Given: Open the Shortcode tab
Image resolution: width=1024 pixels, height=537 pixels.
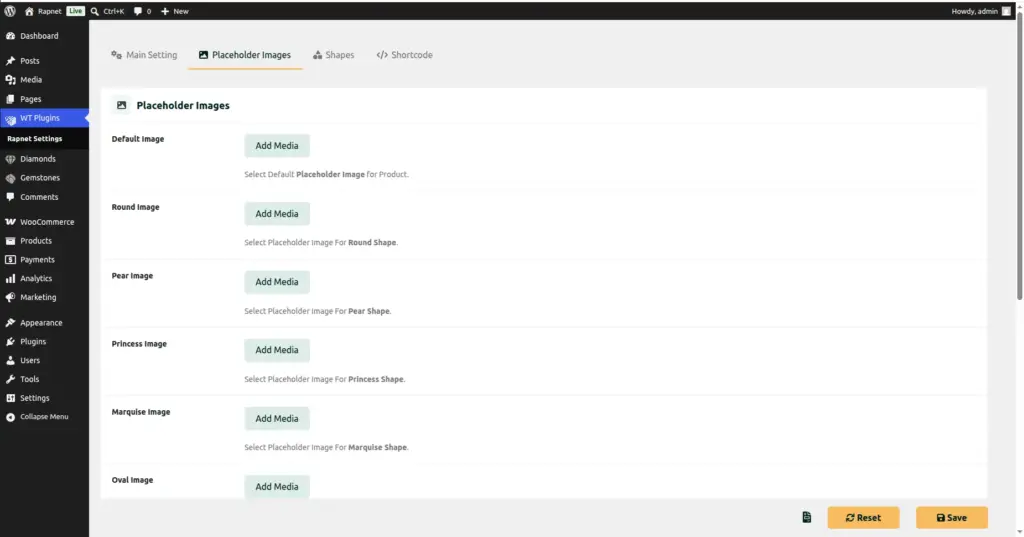Looking at the screenshot, I should pyautogui.click(x=404, y=55).
